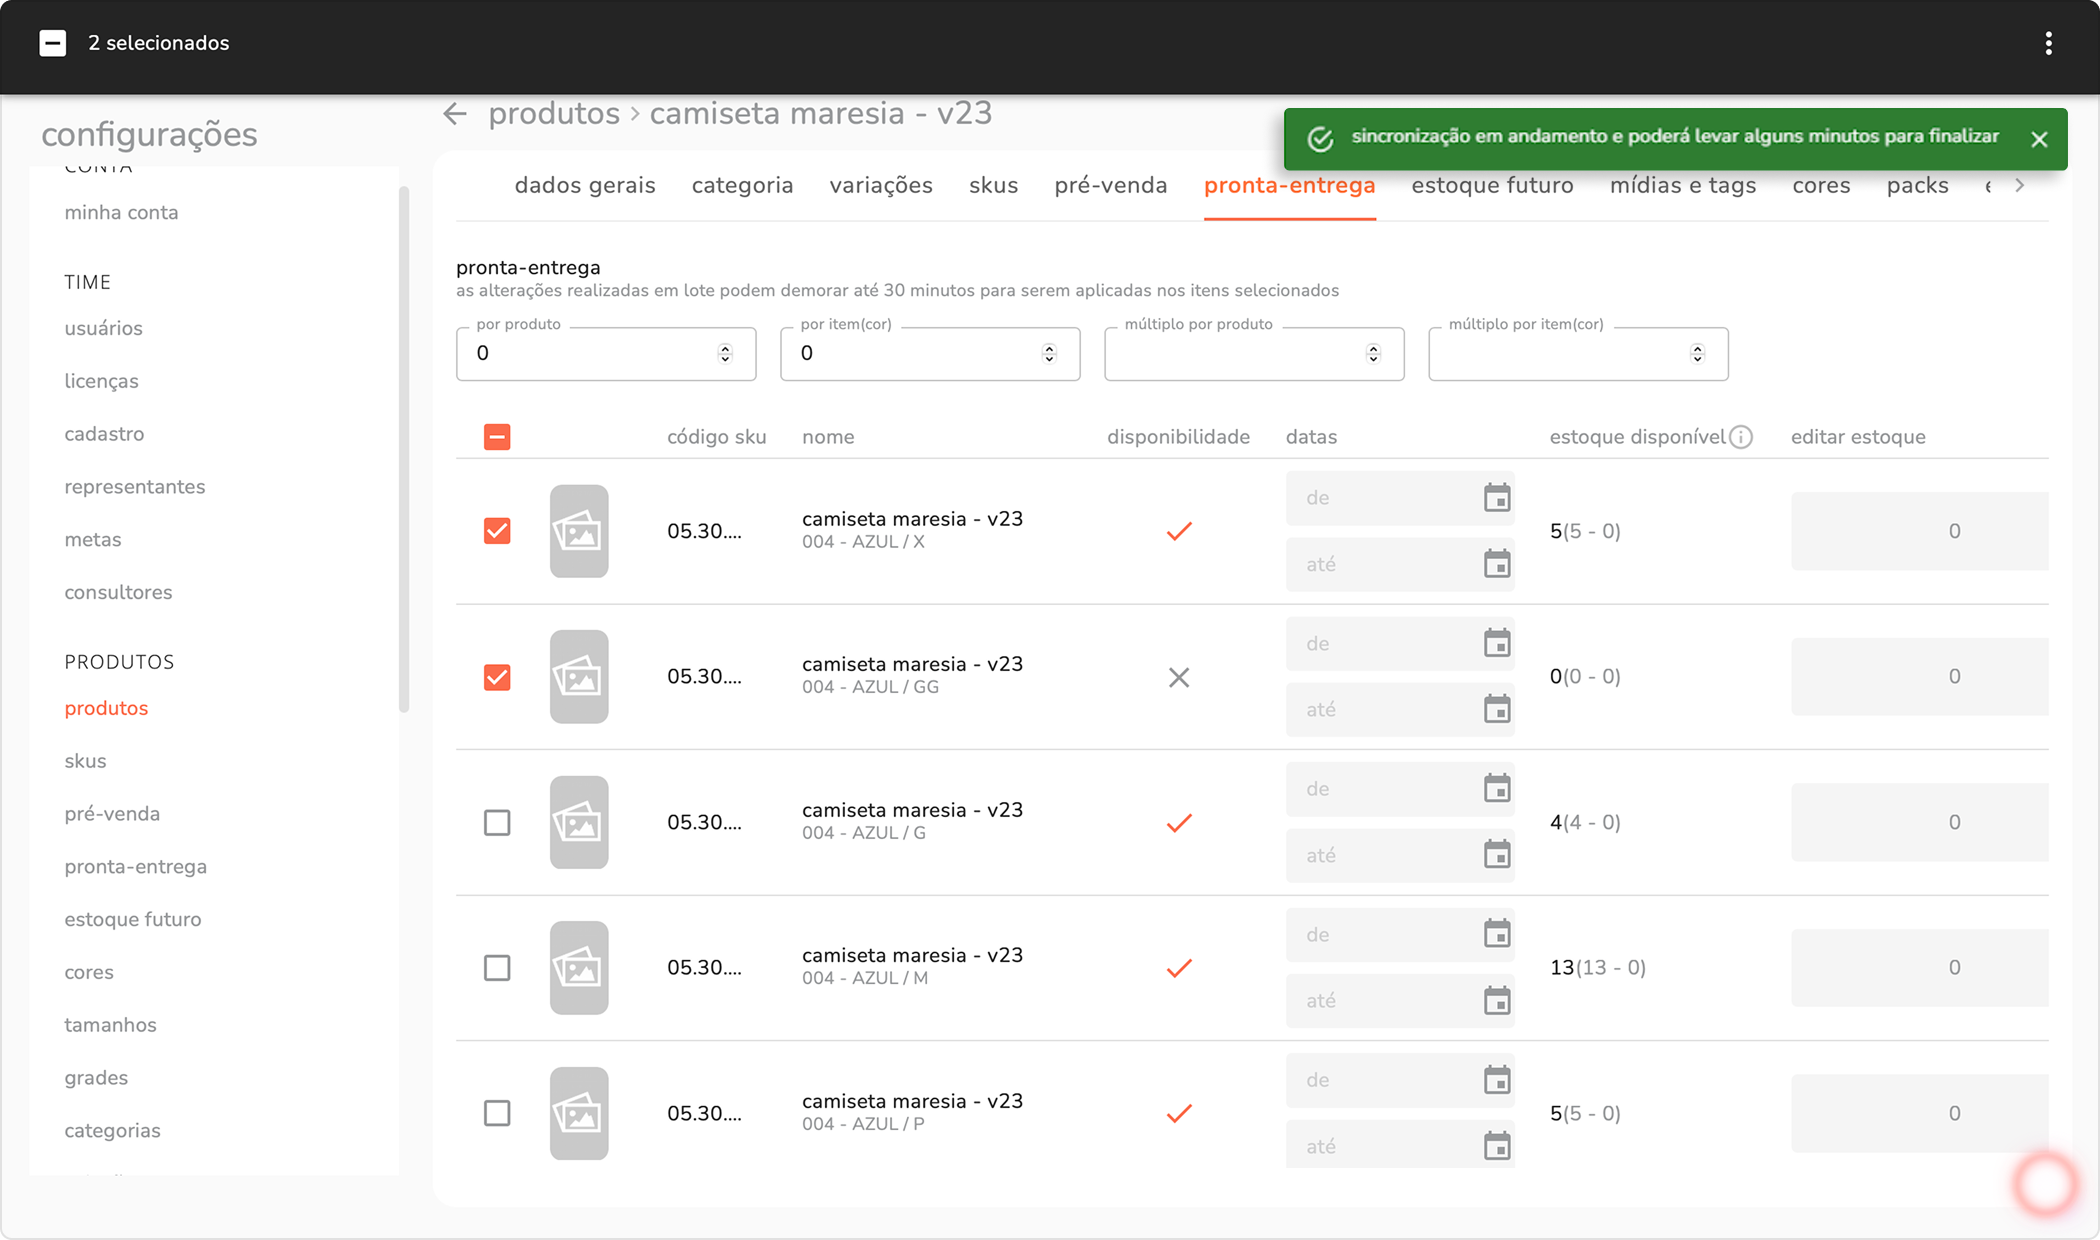Click the back arrow beside produtos breadcrumb
Screen dimensions: 2100x1240
455,114
